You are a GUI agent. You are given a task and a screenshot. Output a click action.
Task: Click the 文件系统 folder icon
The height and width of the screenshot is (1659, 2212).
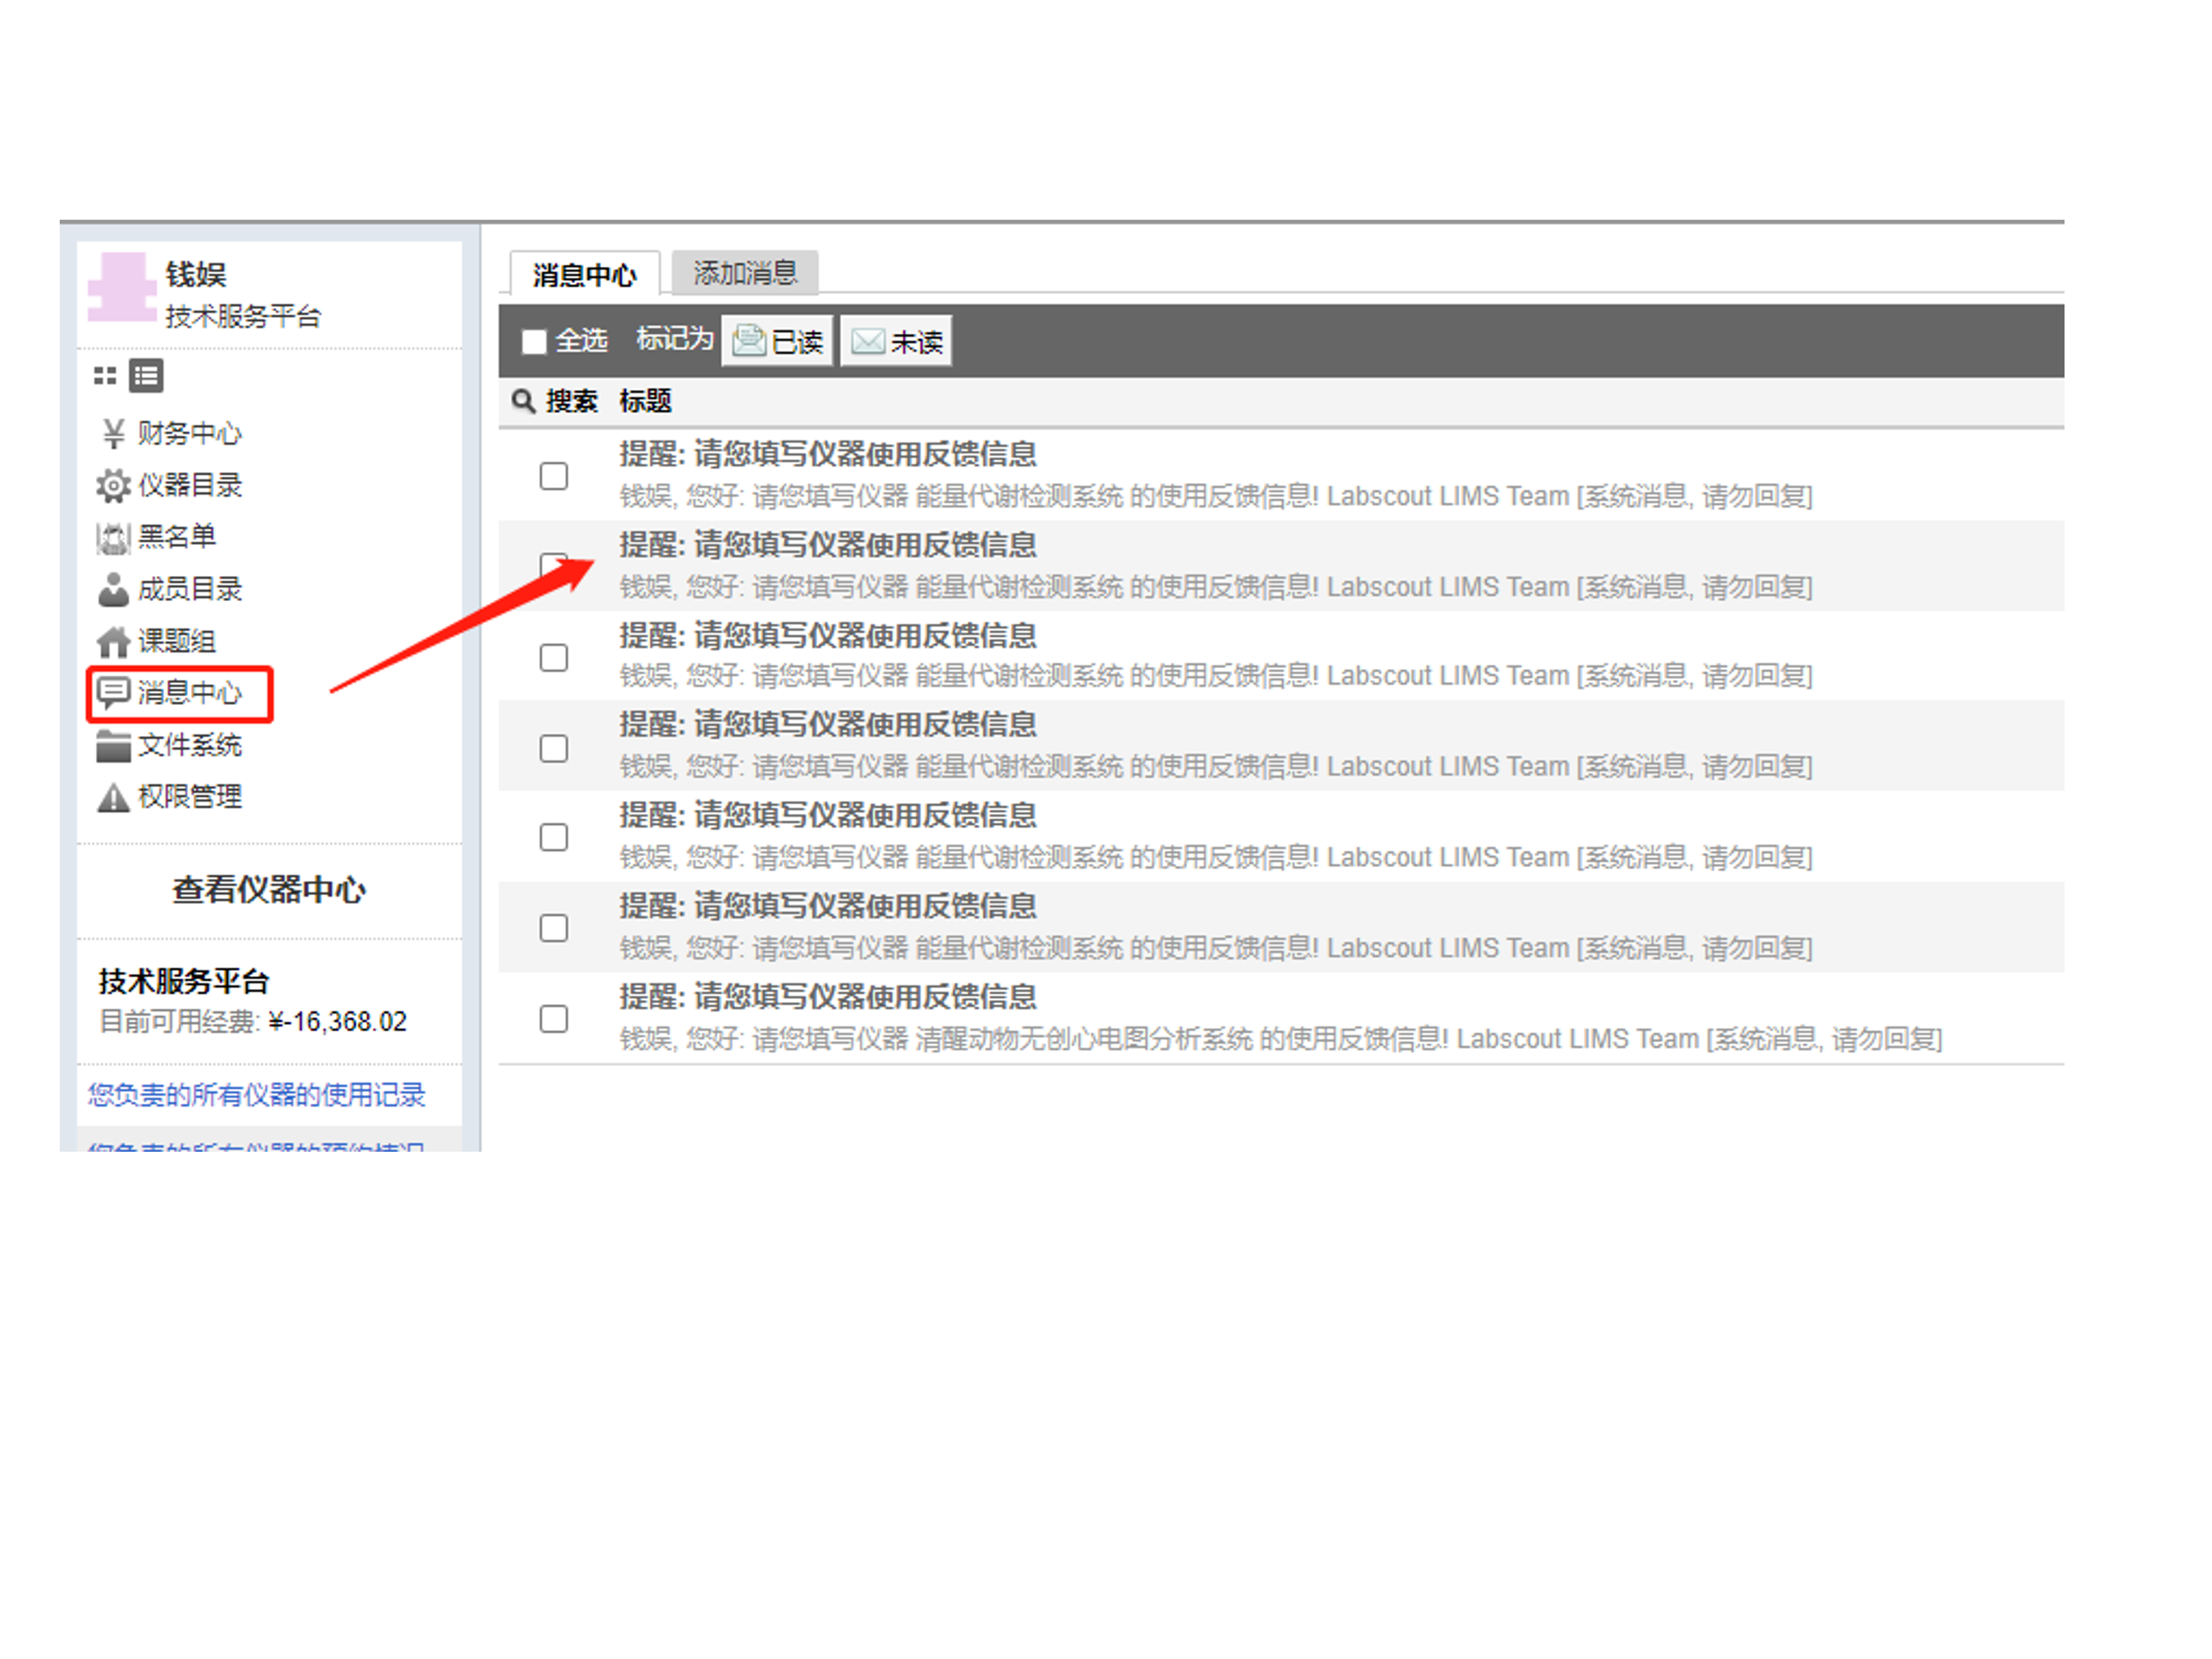[x=113, y=745]
